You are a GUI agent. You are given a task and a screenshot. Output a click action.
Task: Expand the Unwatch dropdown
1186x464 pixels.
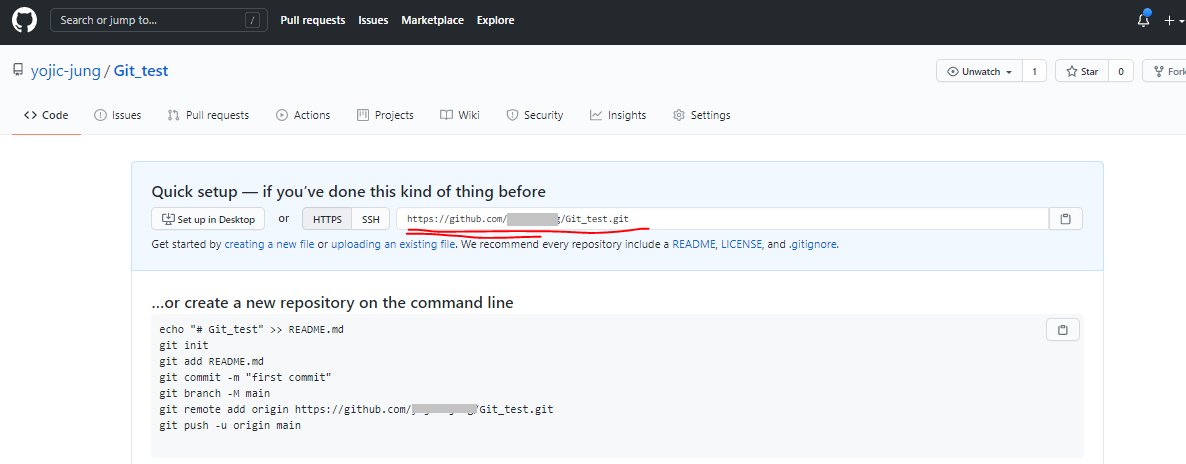click(x=980, y=71)
